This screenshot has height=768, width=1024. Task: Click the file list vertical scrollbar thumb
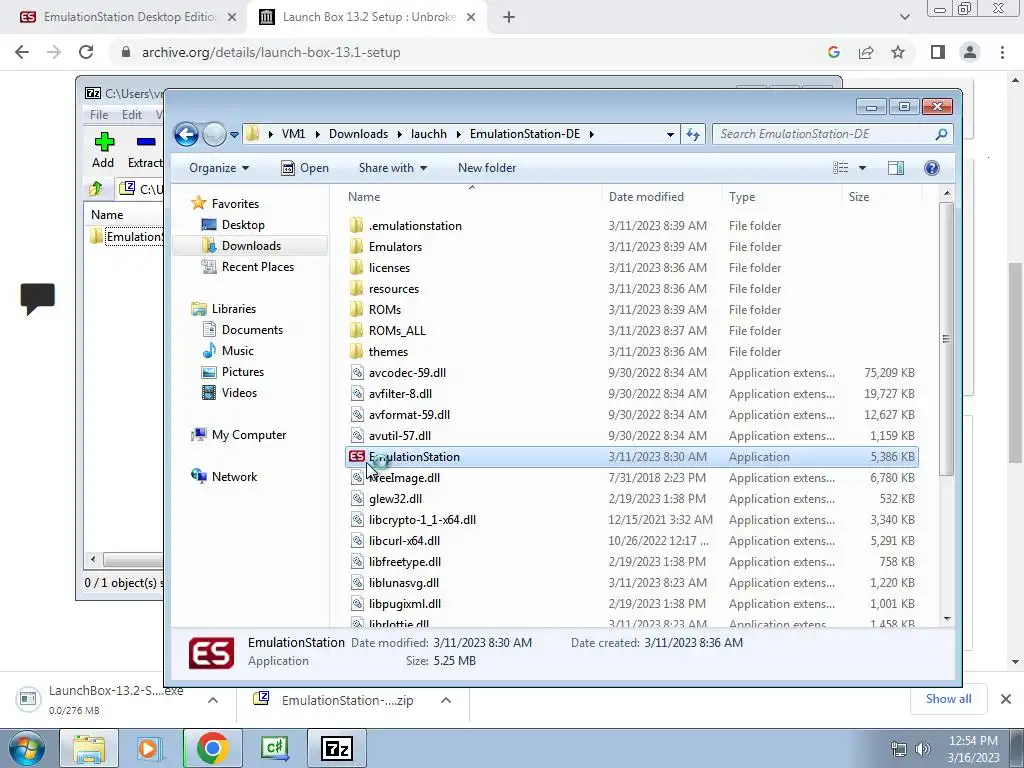[946, 338]
